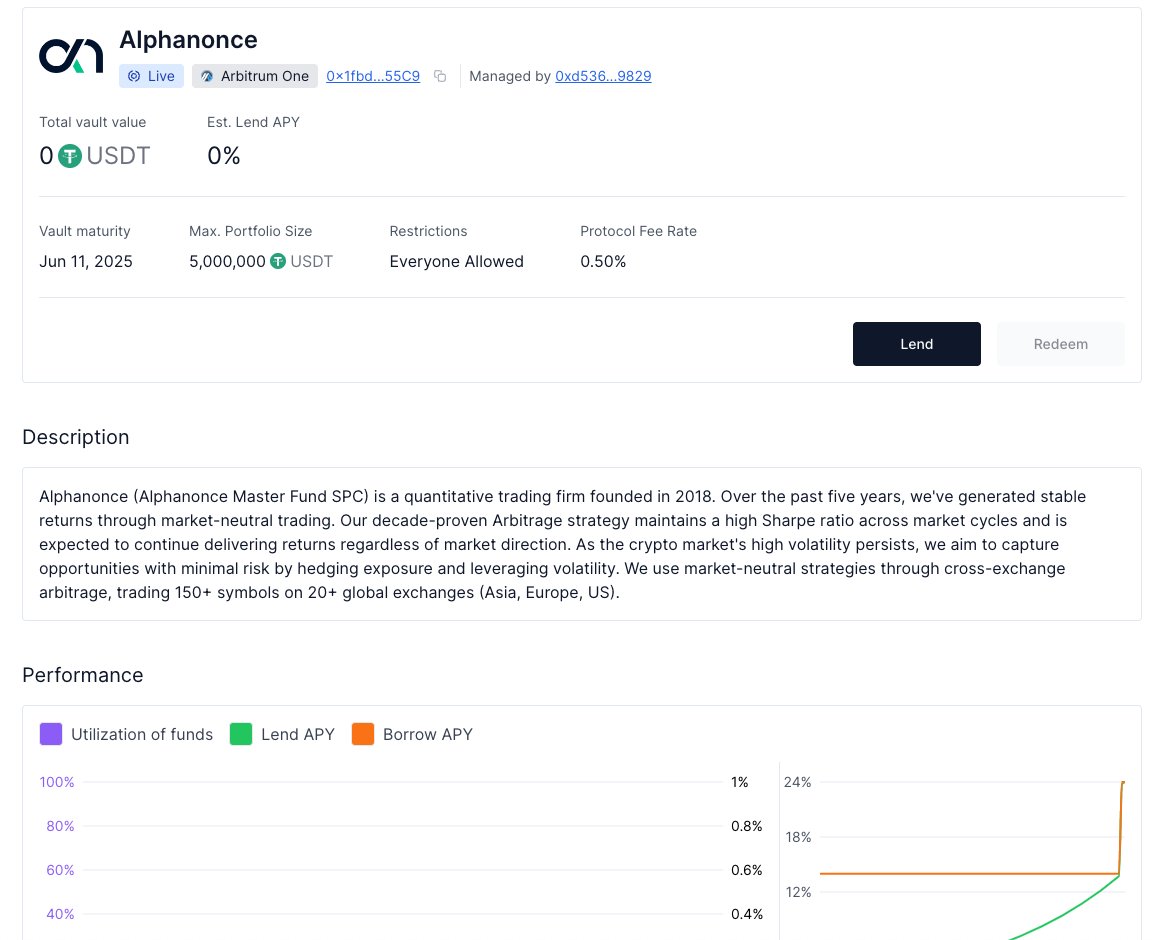The width and height of the screenshot is (1156, 940).
Task: Toggle the purple Utilization of funds swatch
Action: (x=51, y=734)
